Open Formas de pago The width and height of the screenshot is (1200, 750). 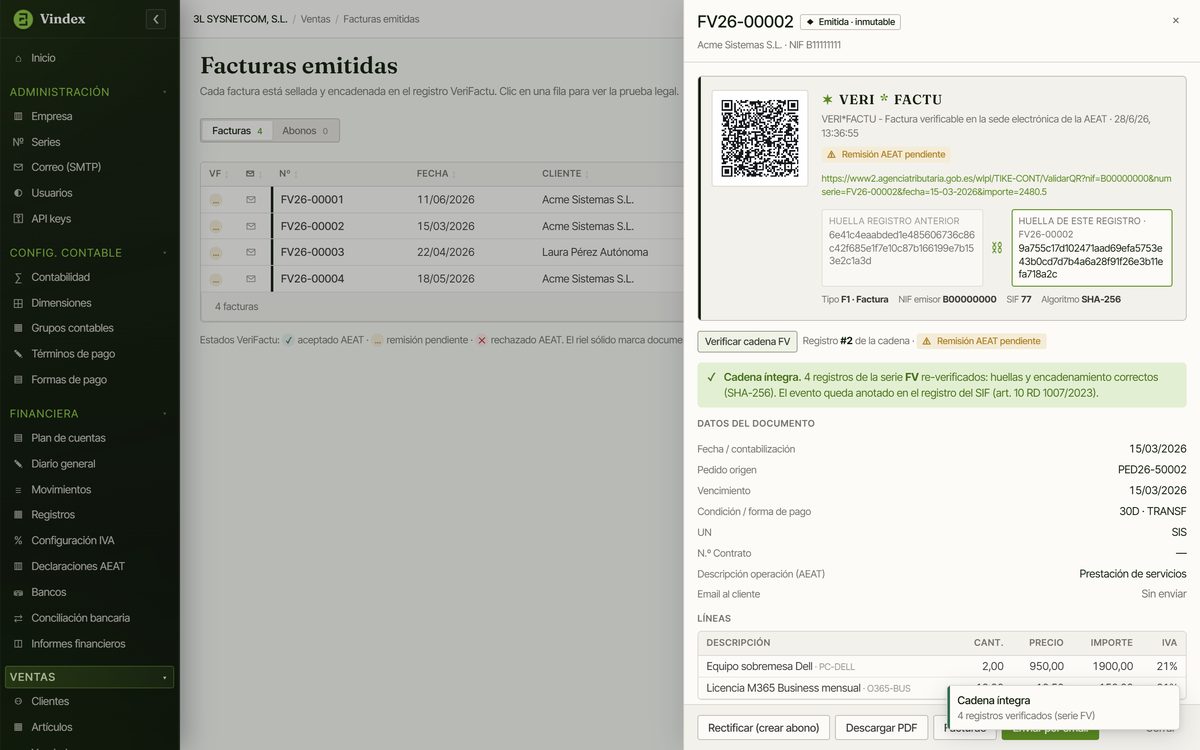pyautogui.click(x=68, y=380)
